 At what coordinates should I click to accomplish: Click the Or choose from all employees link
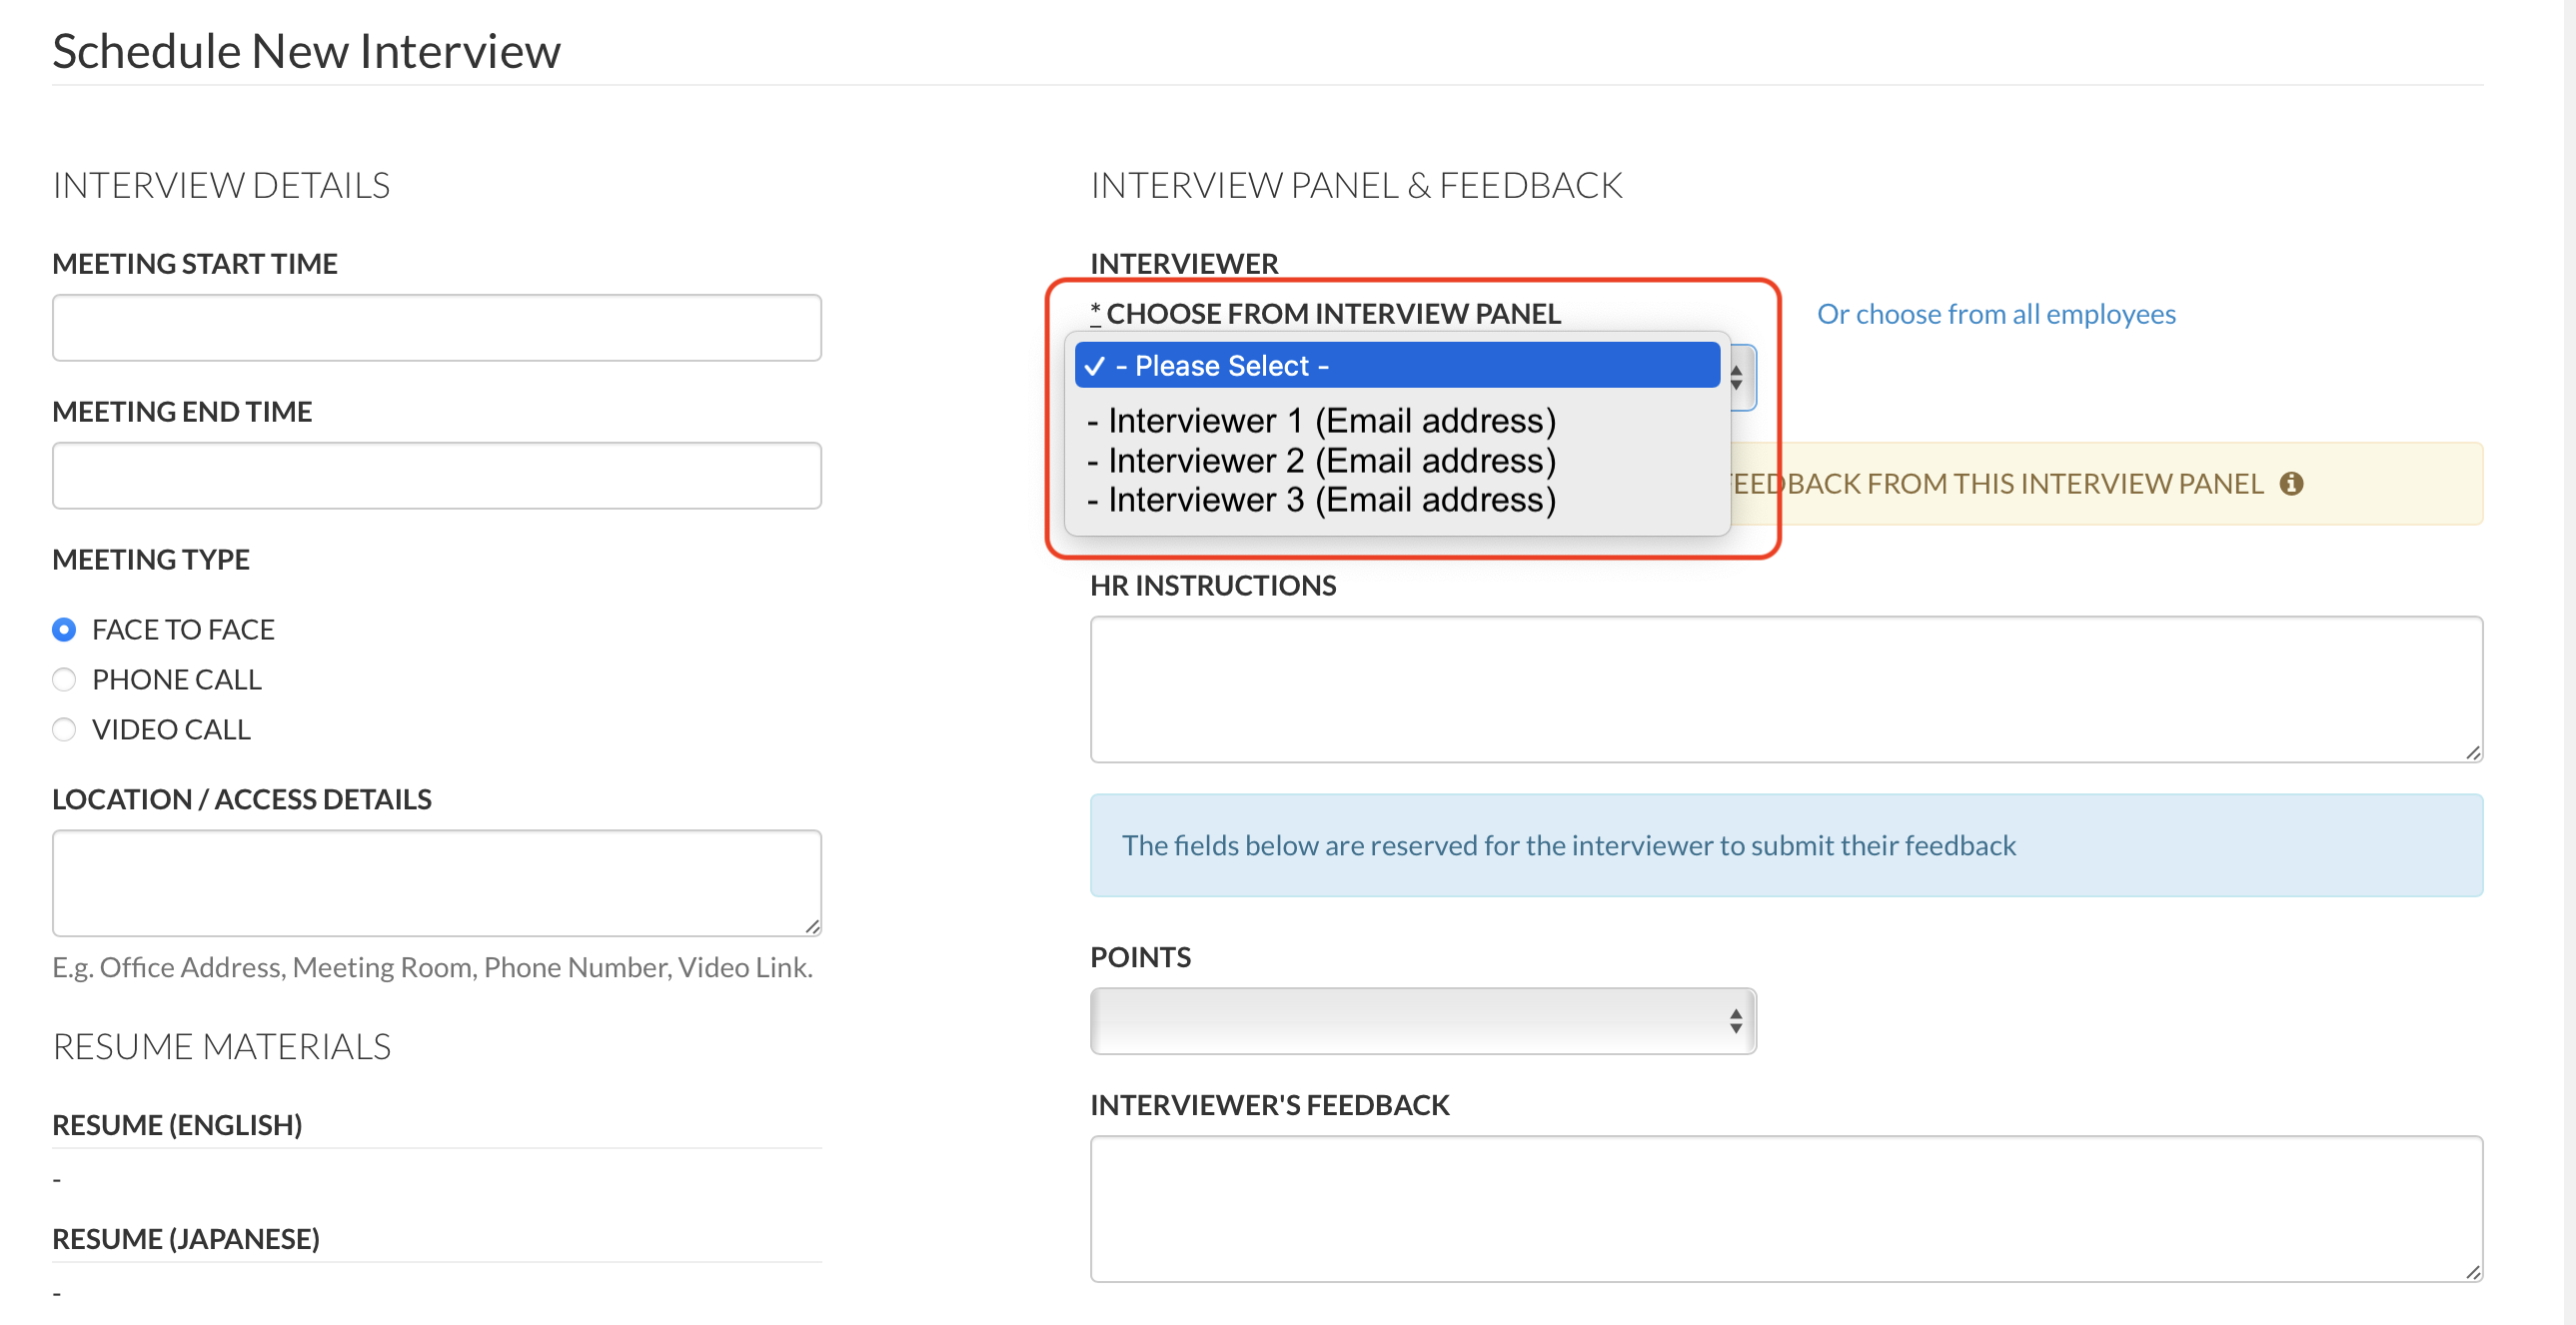[x=1996, y=313]
